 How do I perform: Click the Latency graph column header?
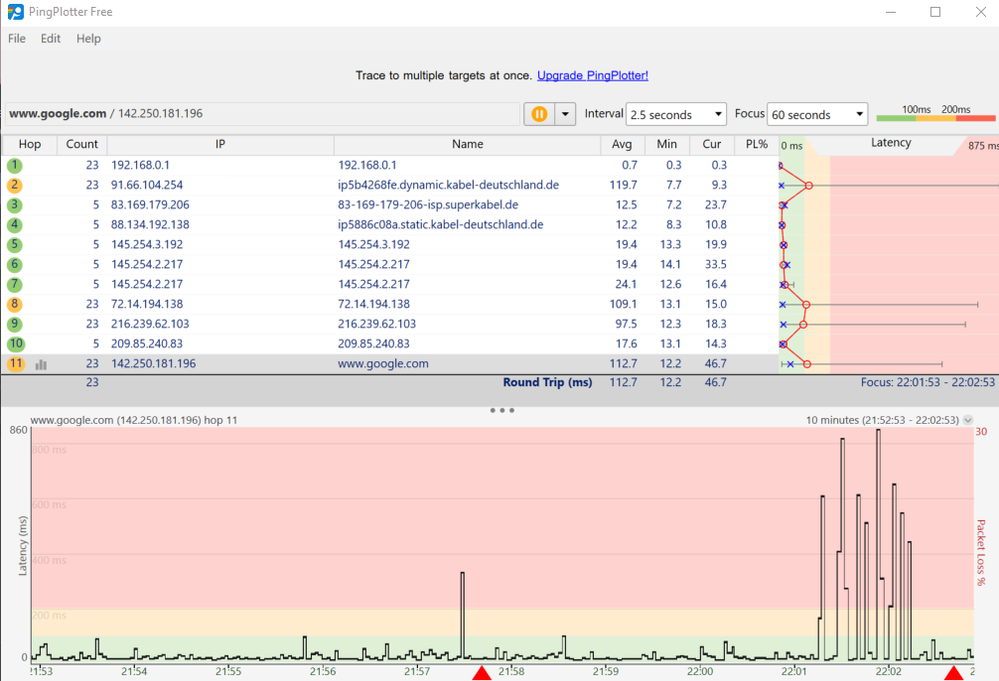(890, 143)
